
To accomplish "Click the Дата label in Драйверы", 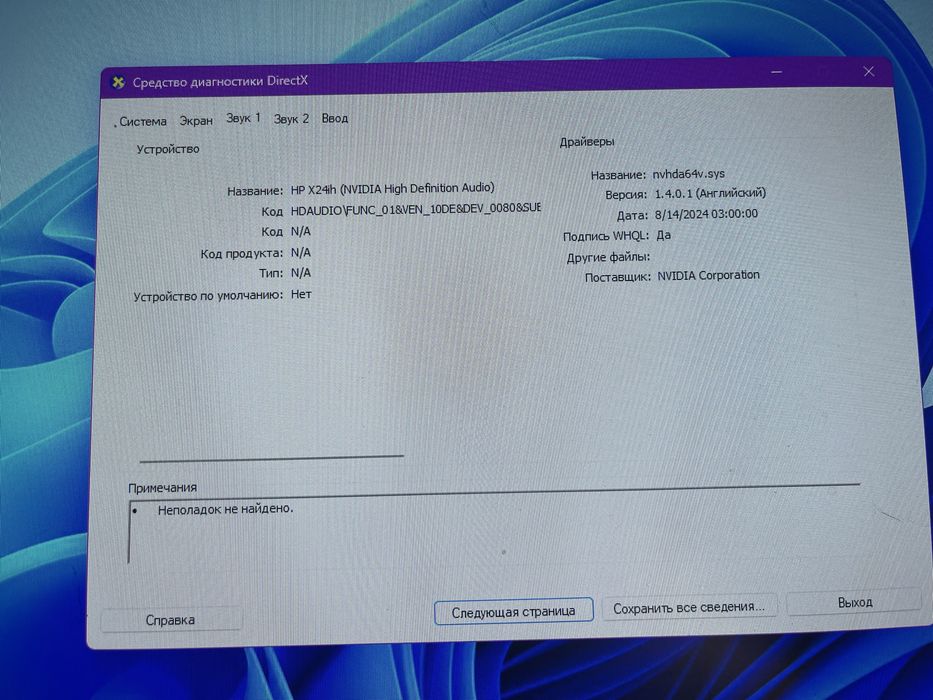I will tap(632, 215).
